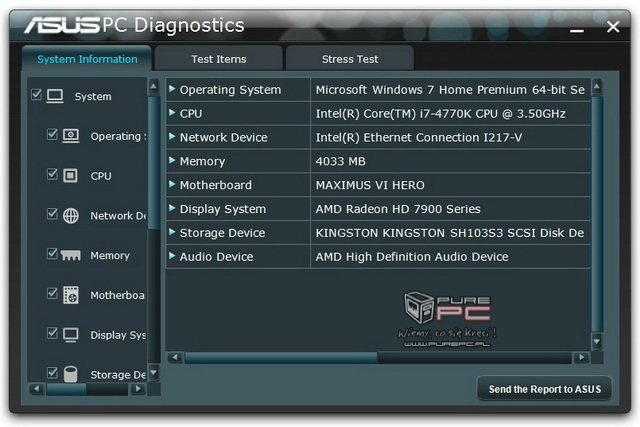
Task: Click the 'Intel(R) Ethernet Connection I217-V' value
Action: point(419,138)
